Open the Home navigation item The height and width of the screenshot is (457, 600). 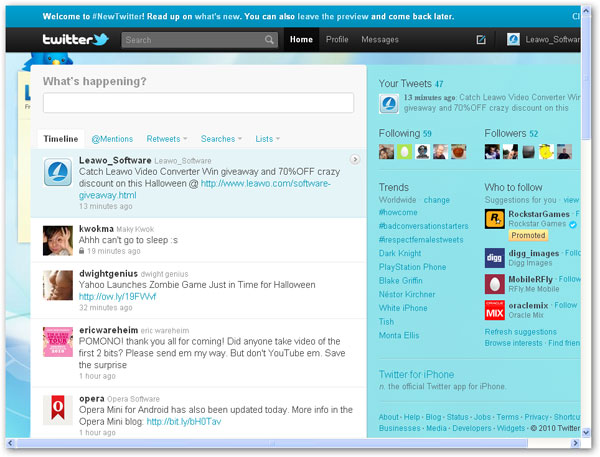(301, 39)
